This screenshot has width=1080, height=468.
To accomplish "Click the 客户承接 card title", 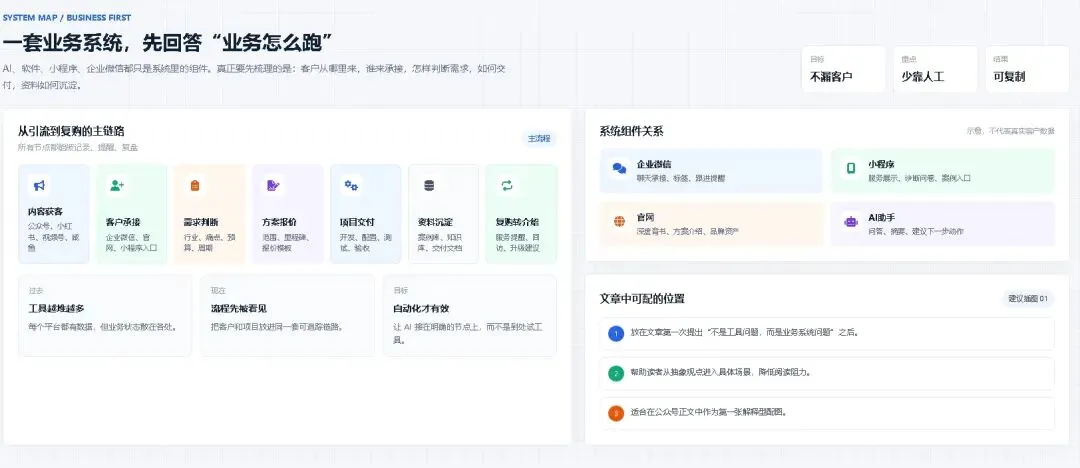I will click(123, 223).
